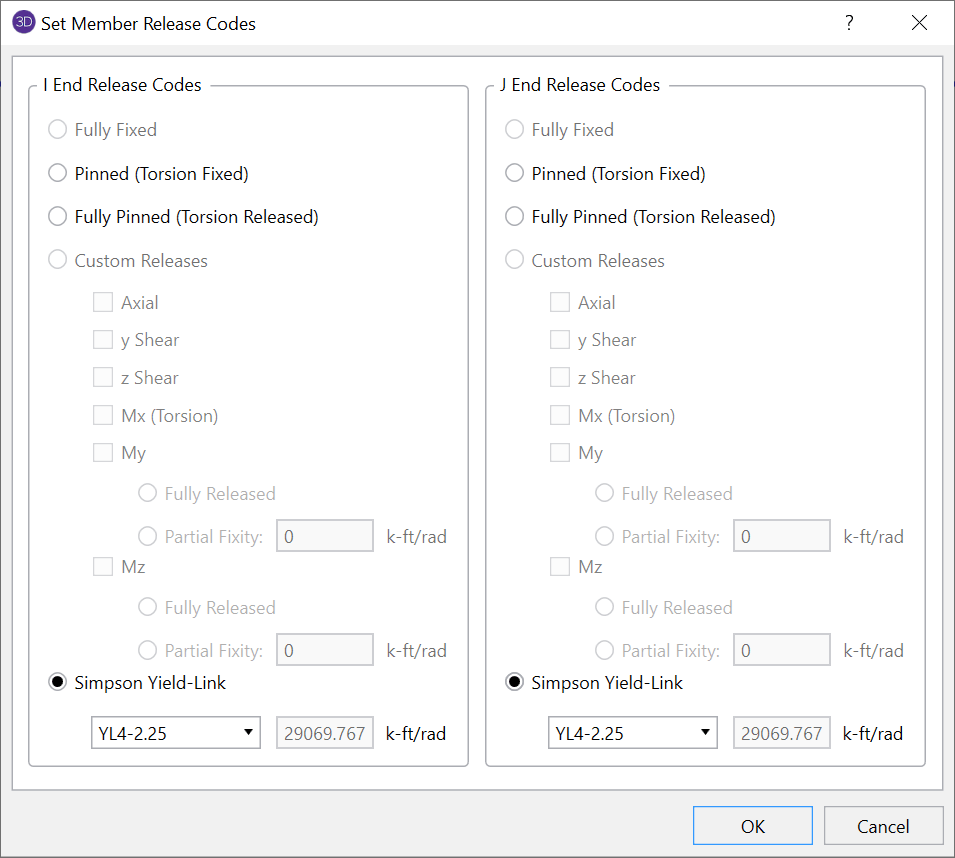The height and width of the screenshot is (858, 955).
Task: Select J End Pinned (Torsion Fixed) option
Action: click(515, 174)
